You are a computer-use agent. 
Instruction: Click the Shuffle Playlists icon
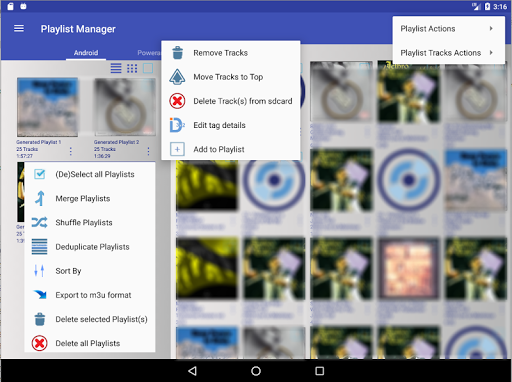tap(39, 222)
